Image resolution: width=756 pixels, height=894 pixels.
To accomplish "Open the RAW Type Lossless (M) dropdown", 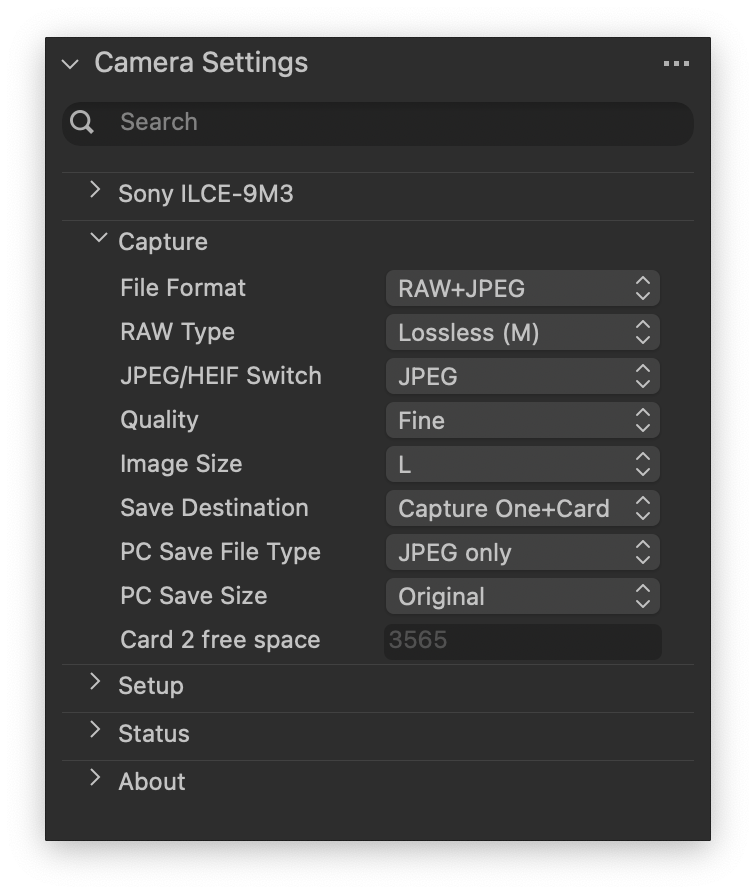I will pos(522,333).
